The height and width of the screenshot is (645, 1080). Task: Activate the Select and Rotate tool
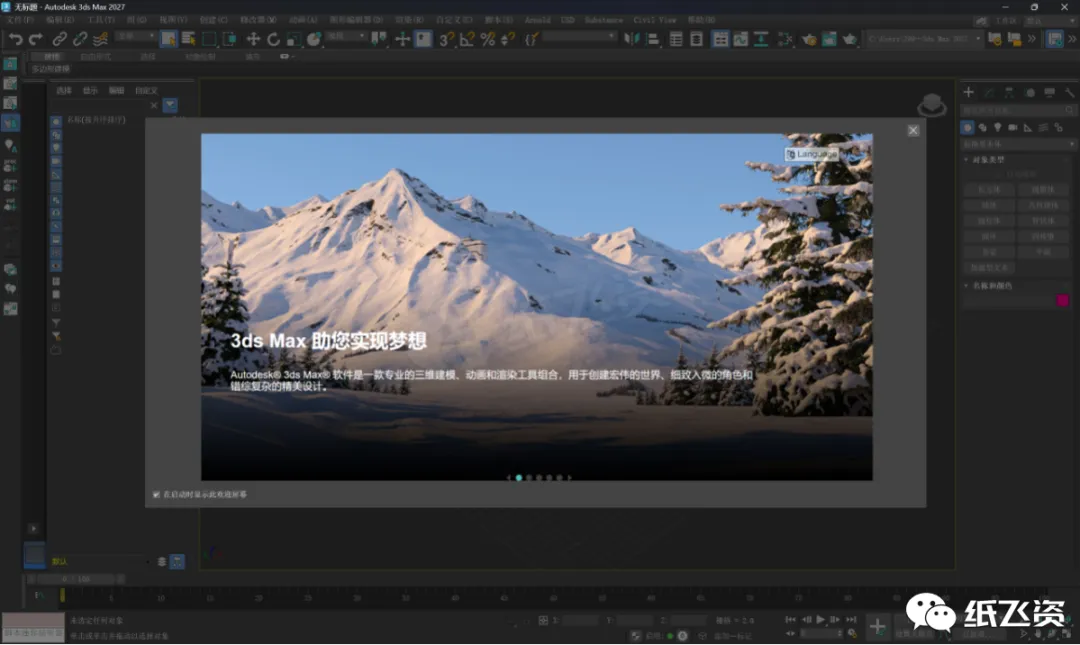(273, 39)
